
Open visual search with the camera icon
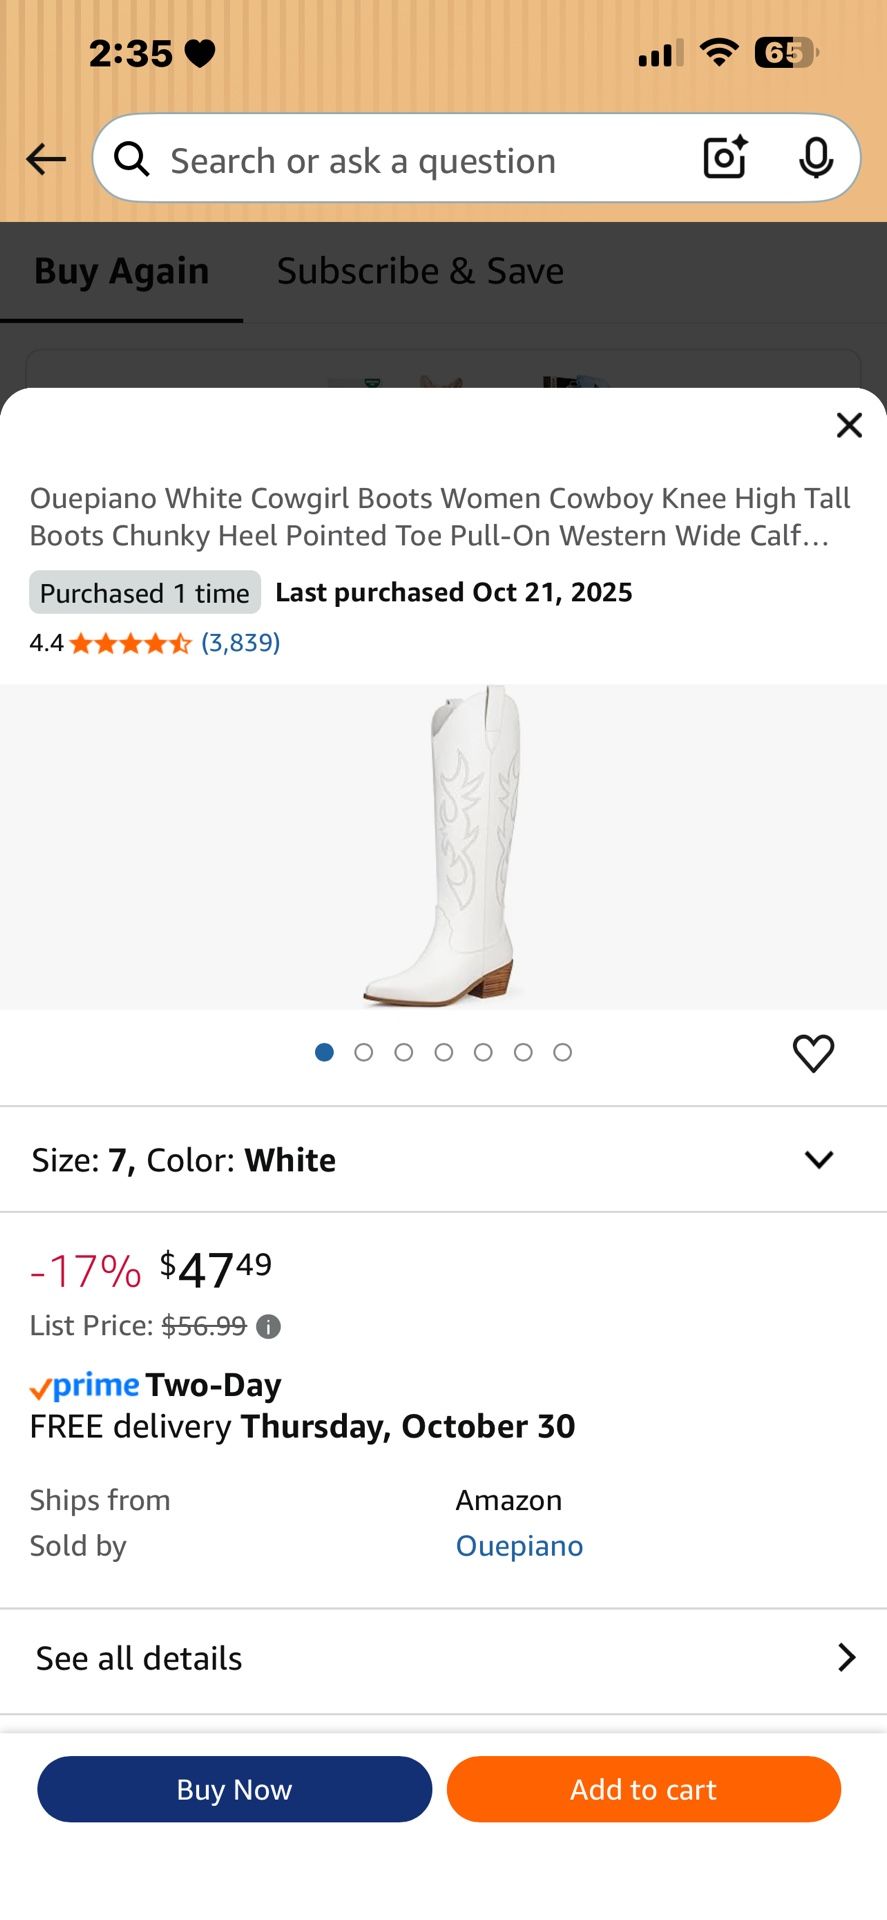click(x=723, y=158)
